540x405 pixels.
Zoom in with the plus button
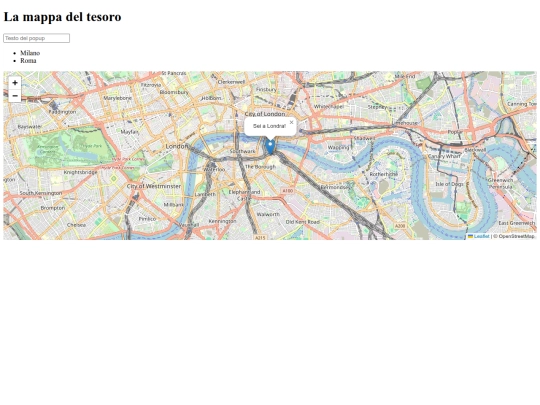(x=15, y=83)
